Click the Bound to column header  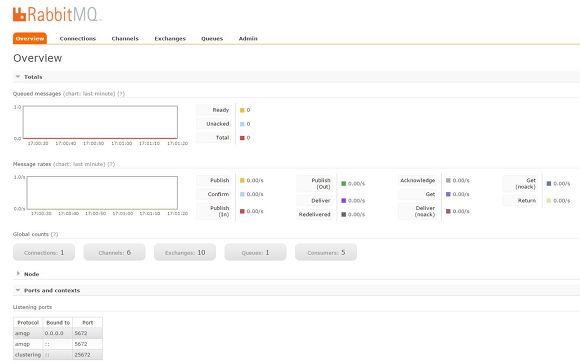tap(58, 323)
